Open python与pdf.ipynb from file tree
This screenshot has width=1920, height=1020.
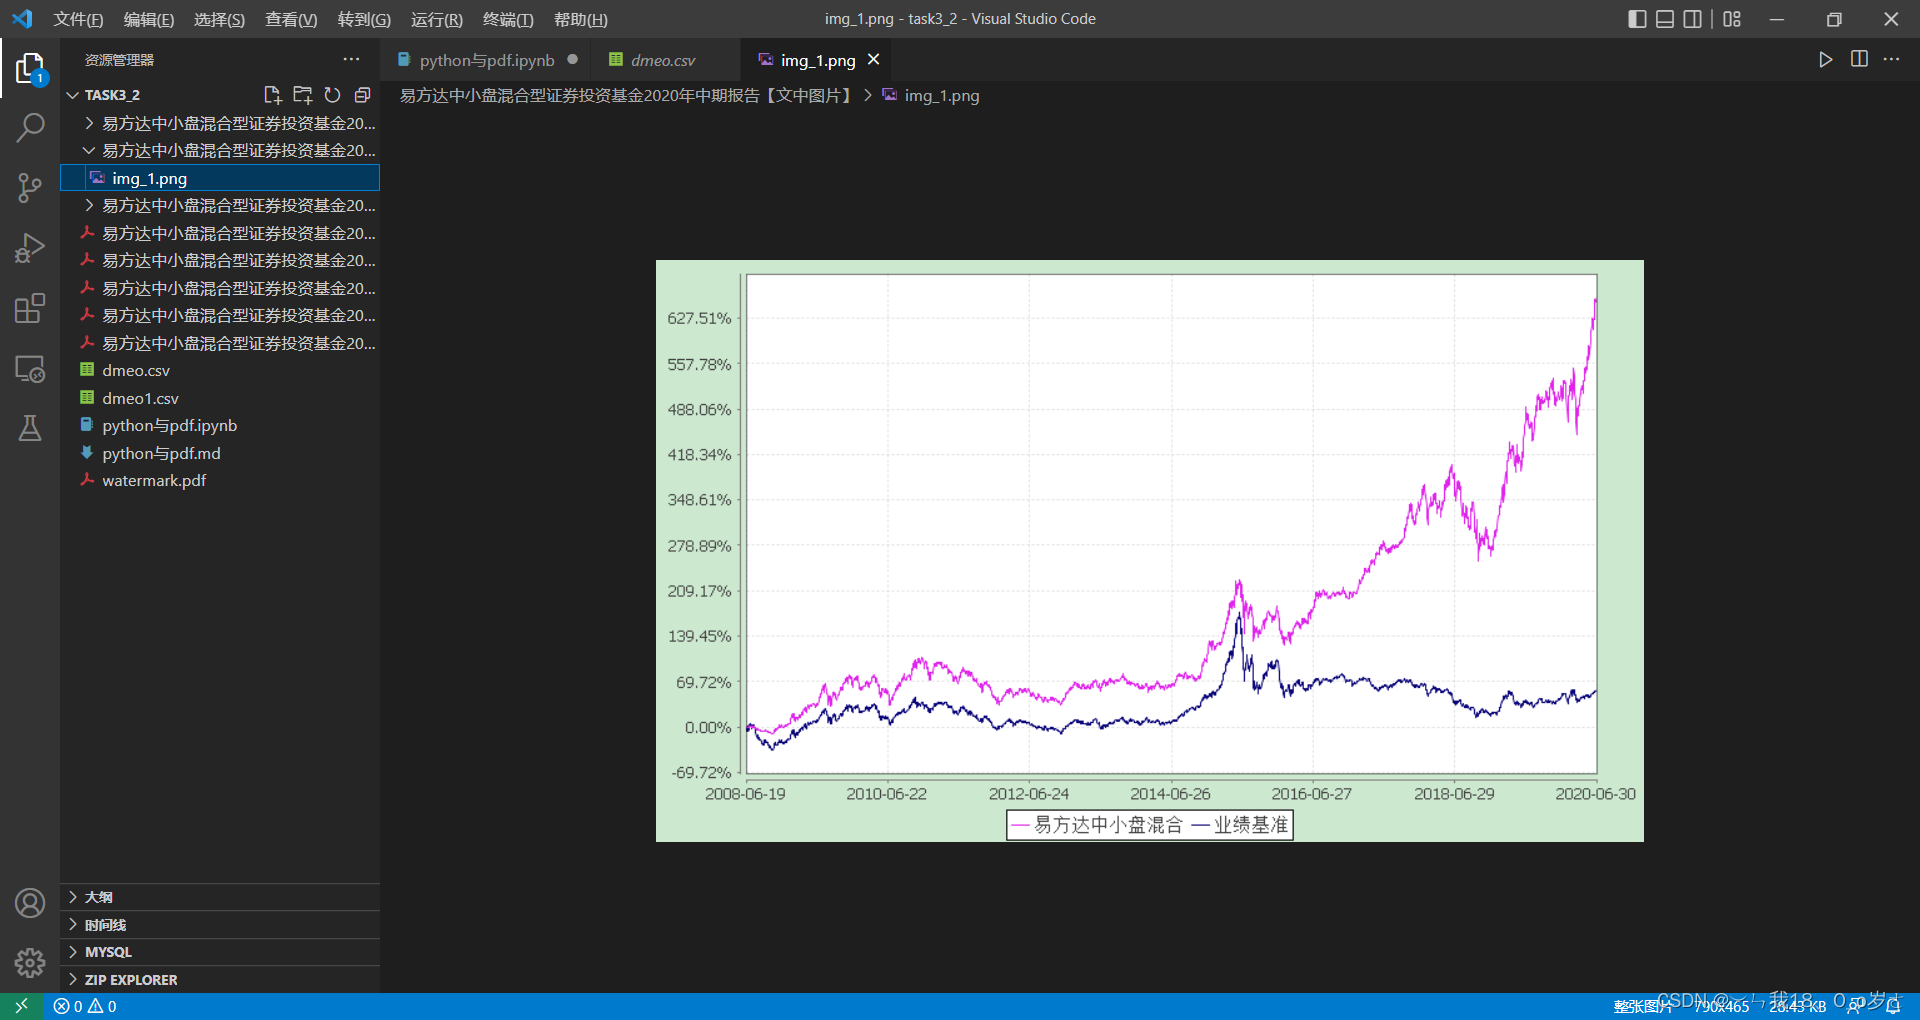tap(220, 425)
